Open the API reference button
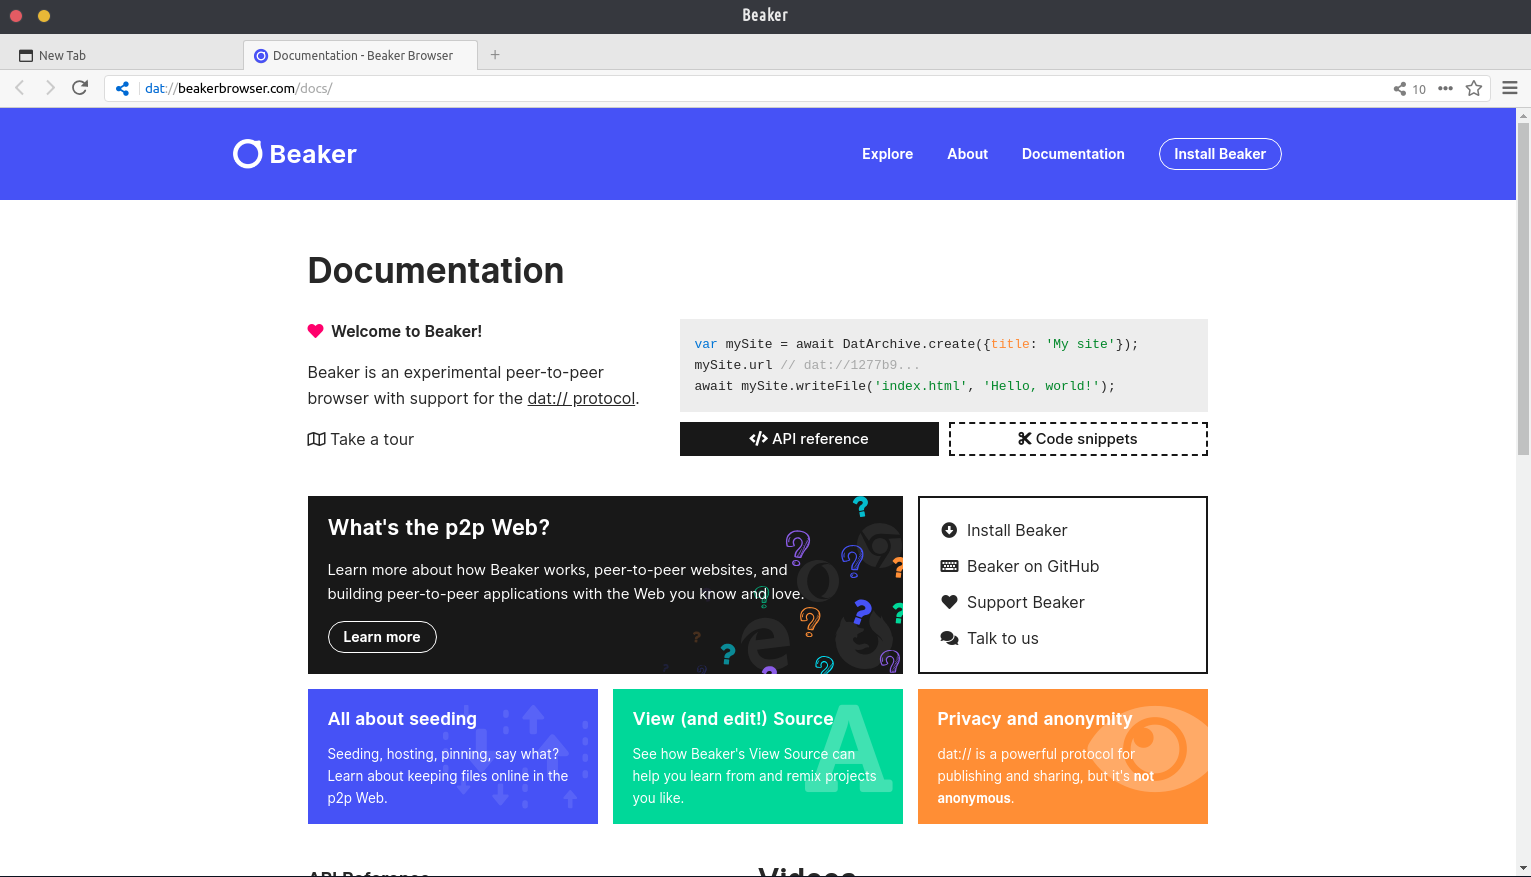The image size is (1531, 877). [808, 439]
